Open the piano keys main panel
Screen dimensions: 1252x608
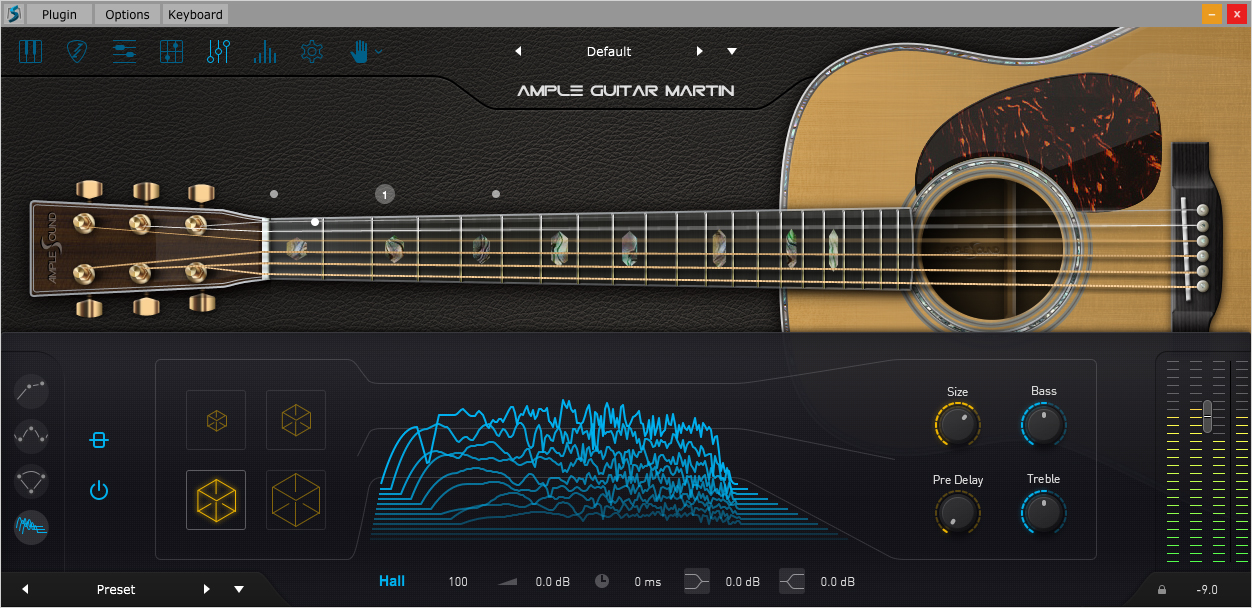tap(30, 52)
